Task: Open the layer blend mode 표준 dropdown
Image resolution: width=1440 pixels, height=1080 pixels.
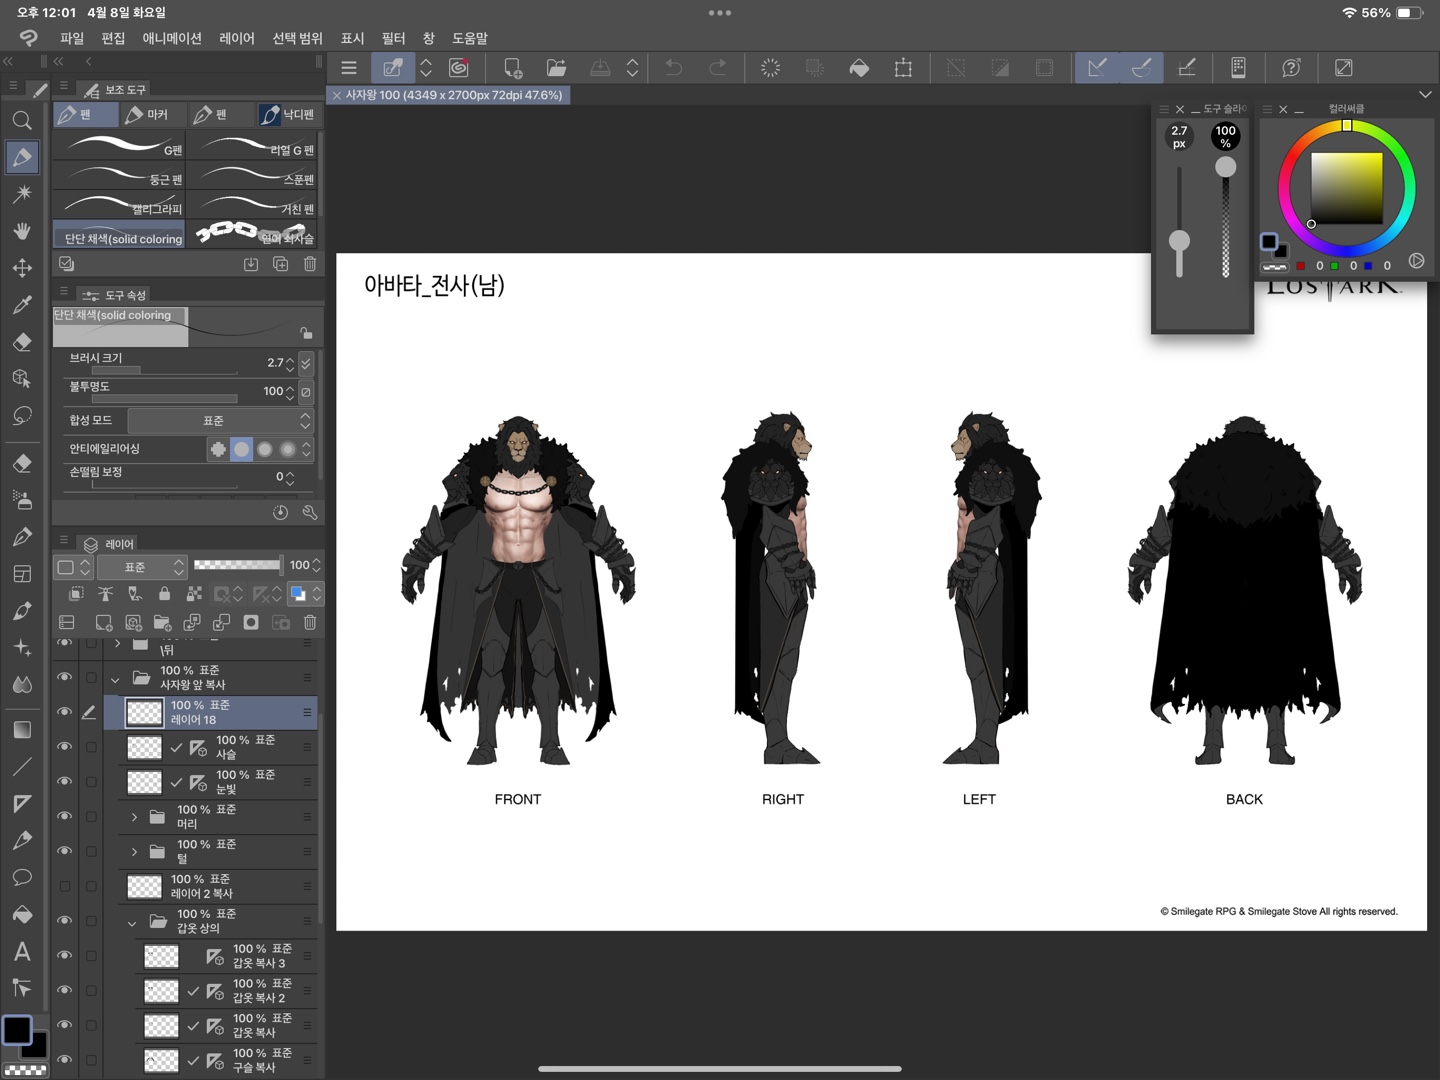Action: [142, 567]
